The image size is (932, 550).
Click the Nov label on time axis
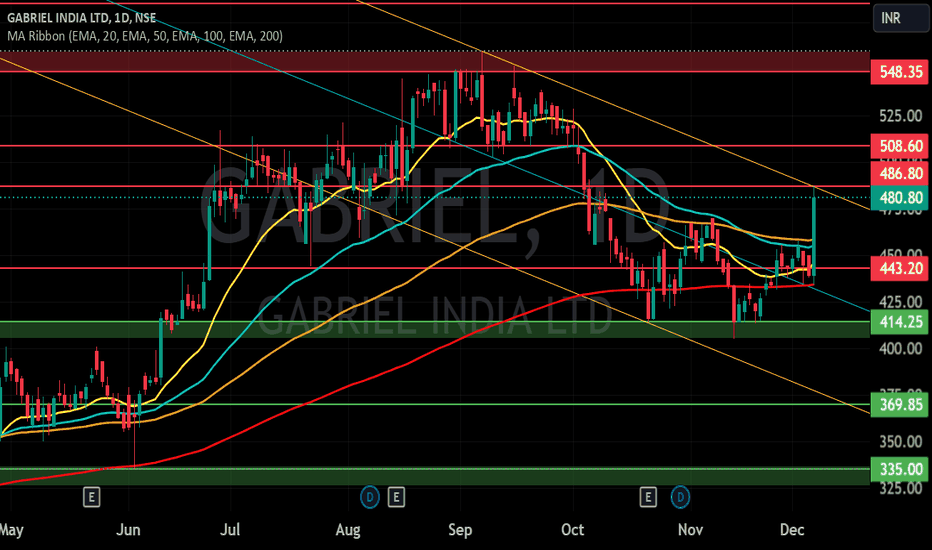tap(690, 529)
